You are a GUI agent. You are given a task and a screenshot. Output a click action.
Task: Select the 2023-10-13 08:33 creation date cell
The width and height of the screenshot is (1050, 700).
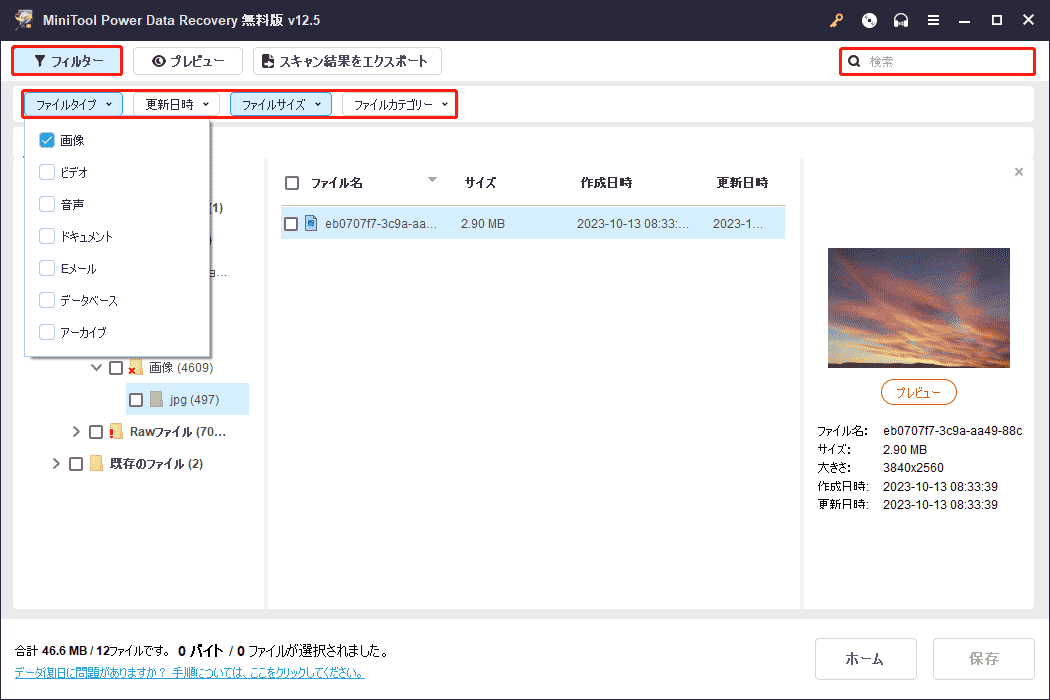pyautogui.click(x=633, y=224)
